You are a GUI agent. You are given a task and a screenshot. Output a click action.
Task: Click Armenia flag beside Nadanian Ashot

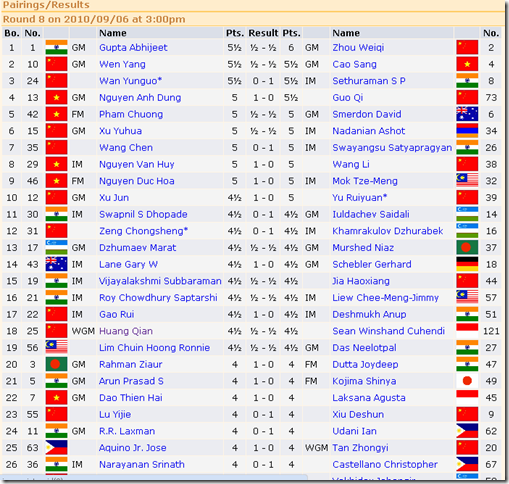[x=467, y=131]
